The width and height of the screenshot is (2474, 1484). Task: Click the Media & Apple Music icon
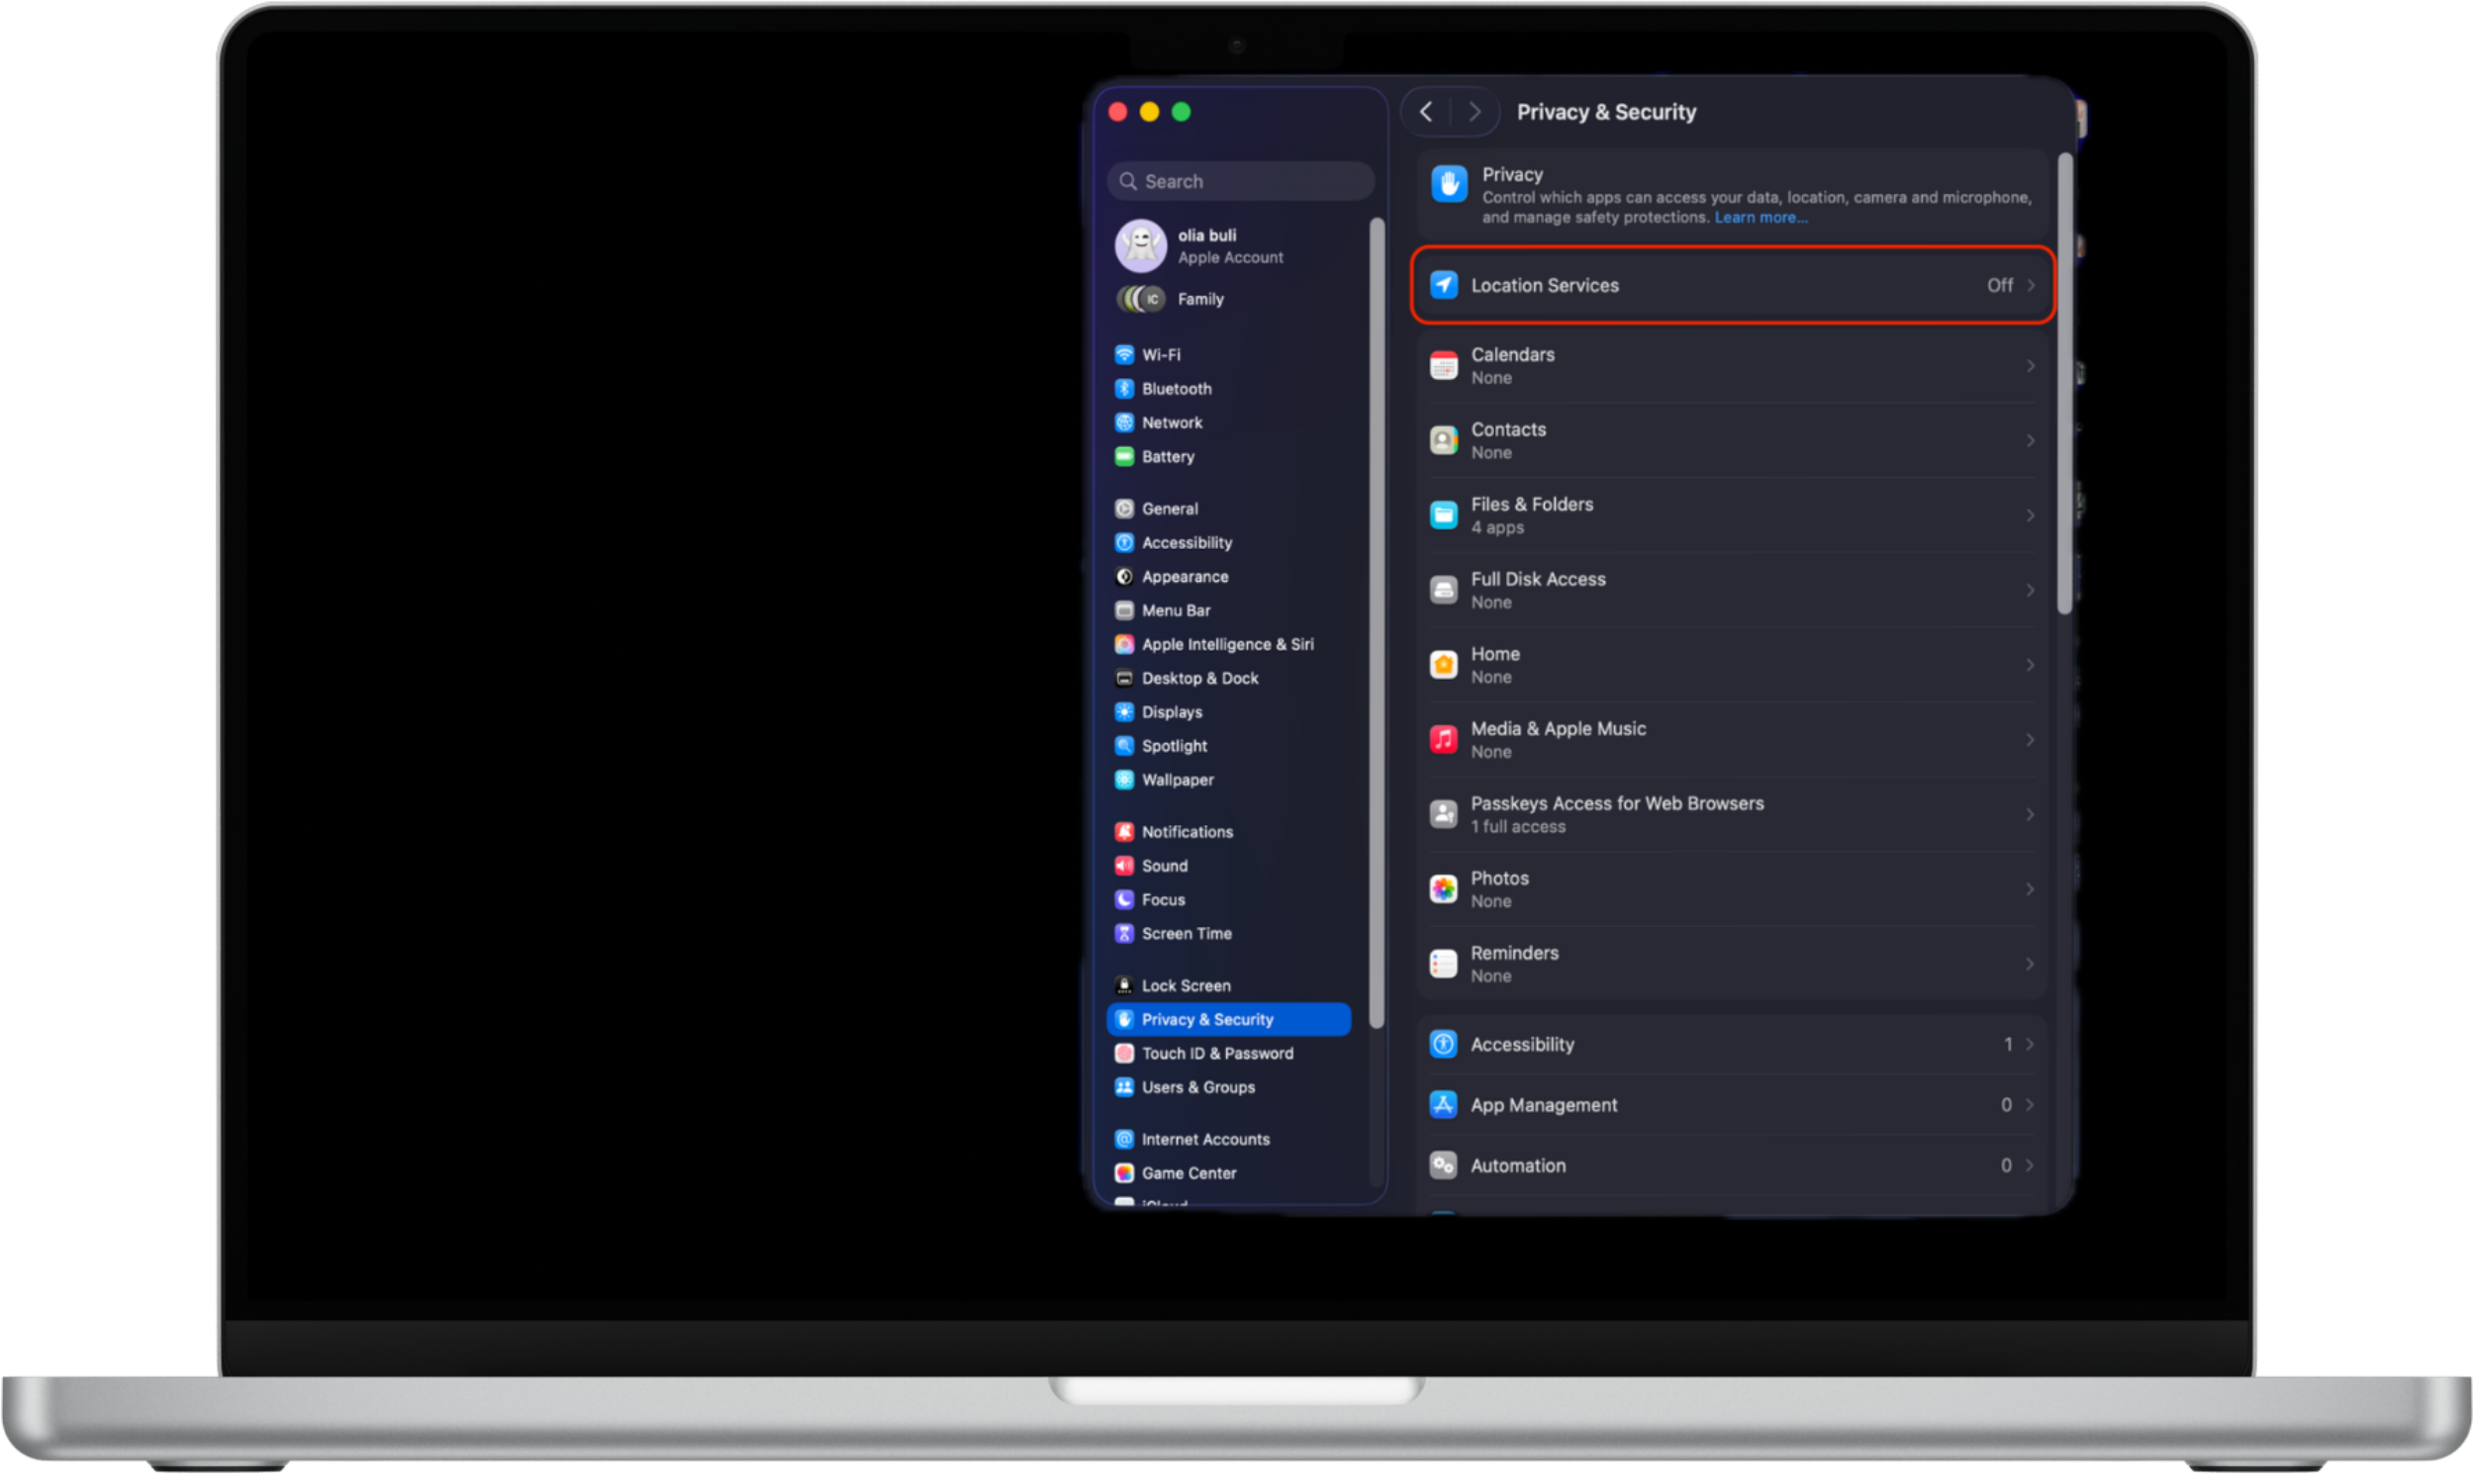coord(1443,739)
